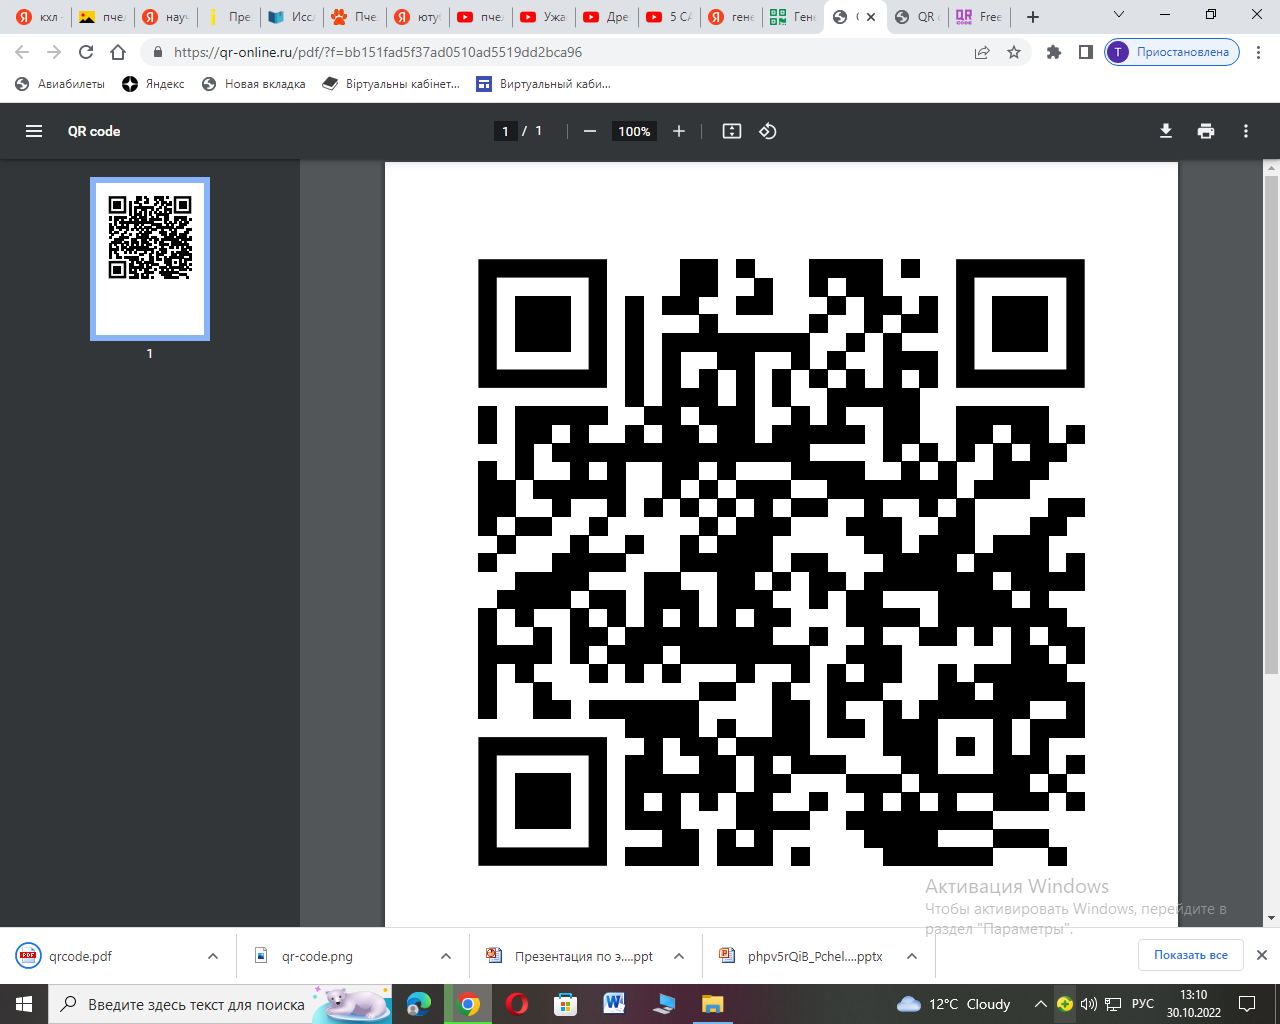This screenshot has height=1024, width=1280.
Task: Click the Приостановлена profile button
Action: pyautogui.click(x=1172, y=52)
